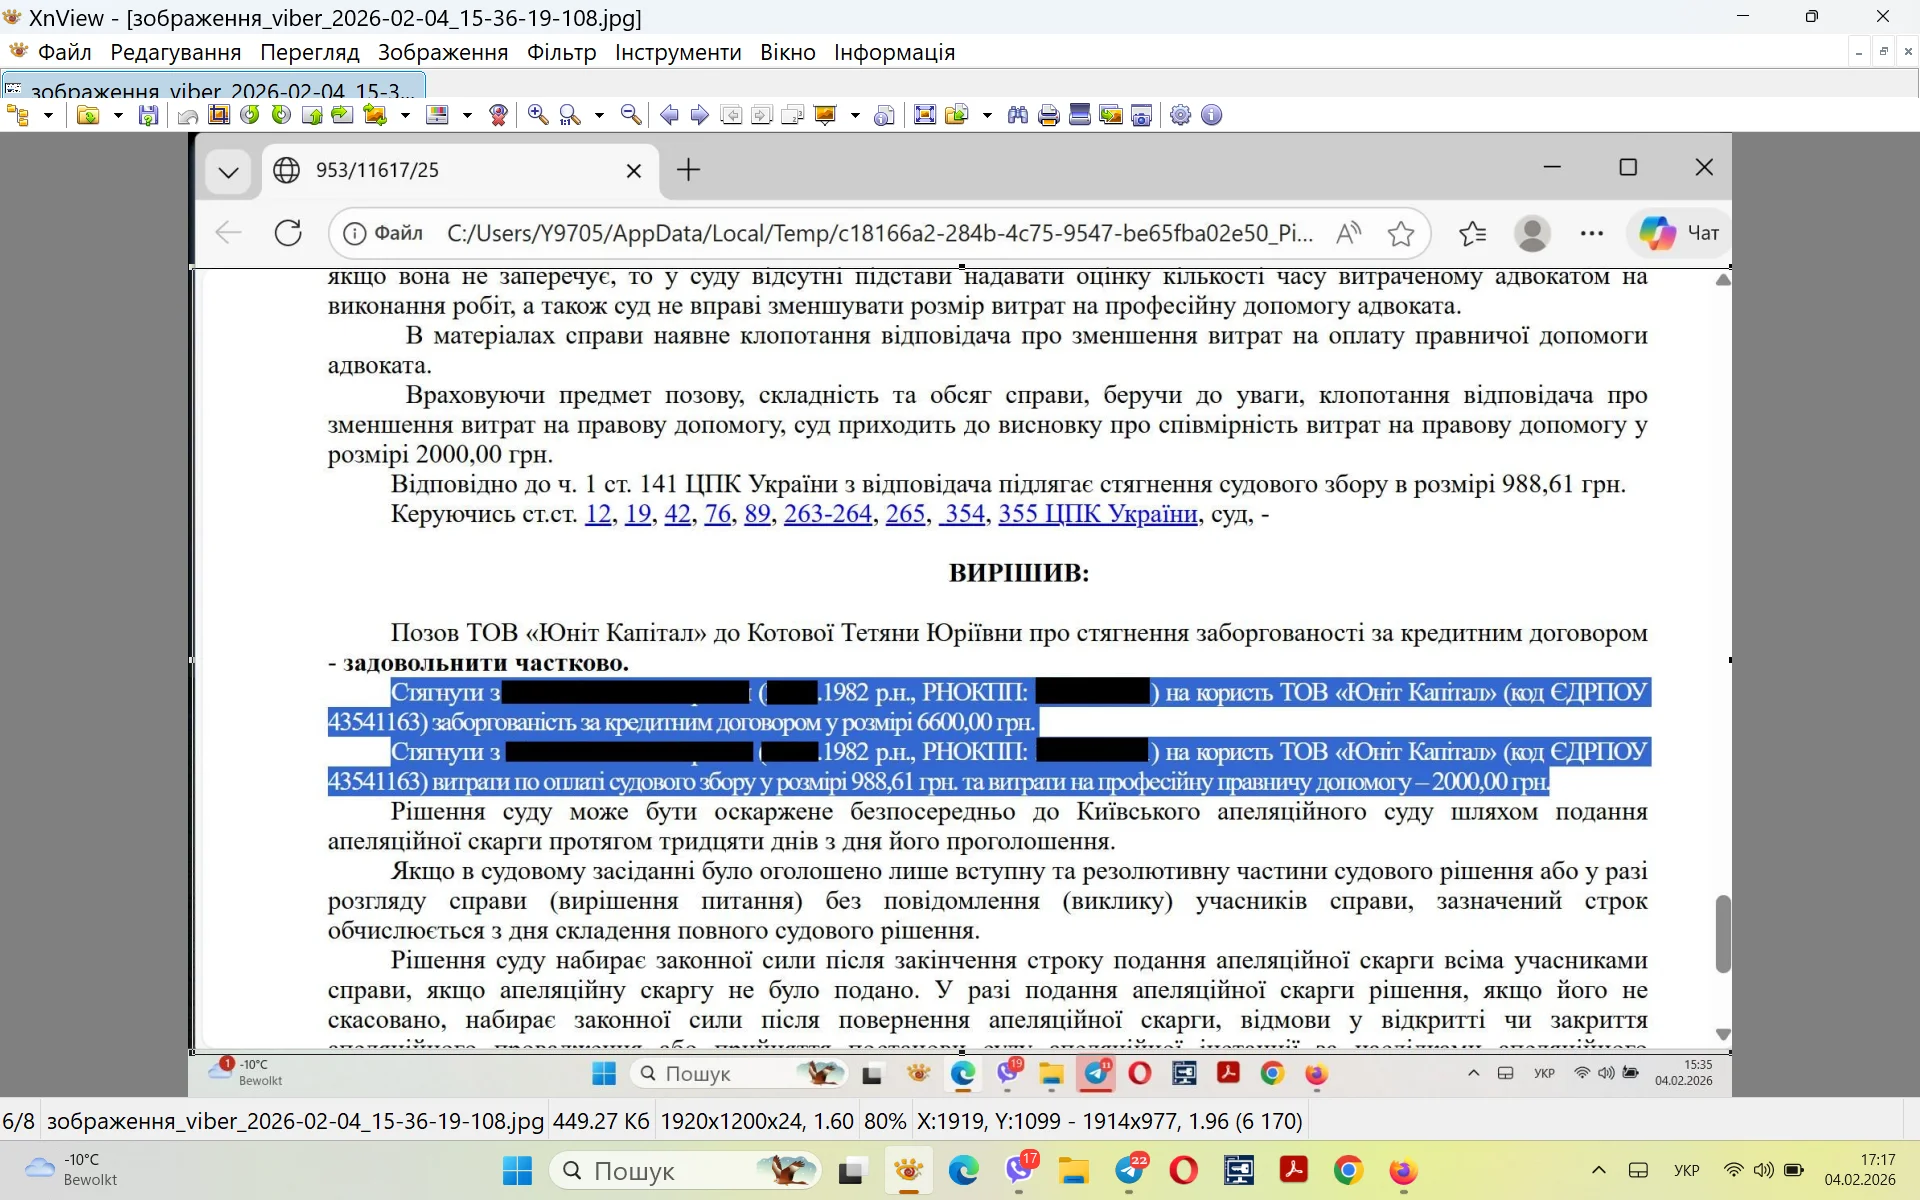Rotate the image counterclockwise
Image resolution: width=1920 pixels, height=1200 pixels.
(x=251, y=115)
